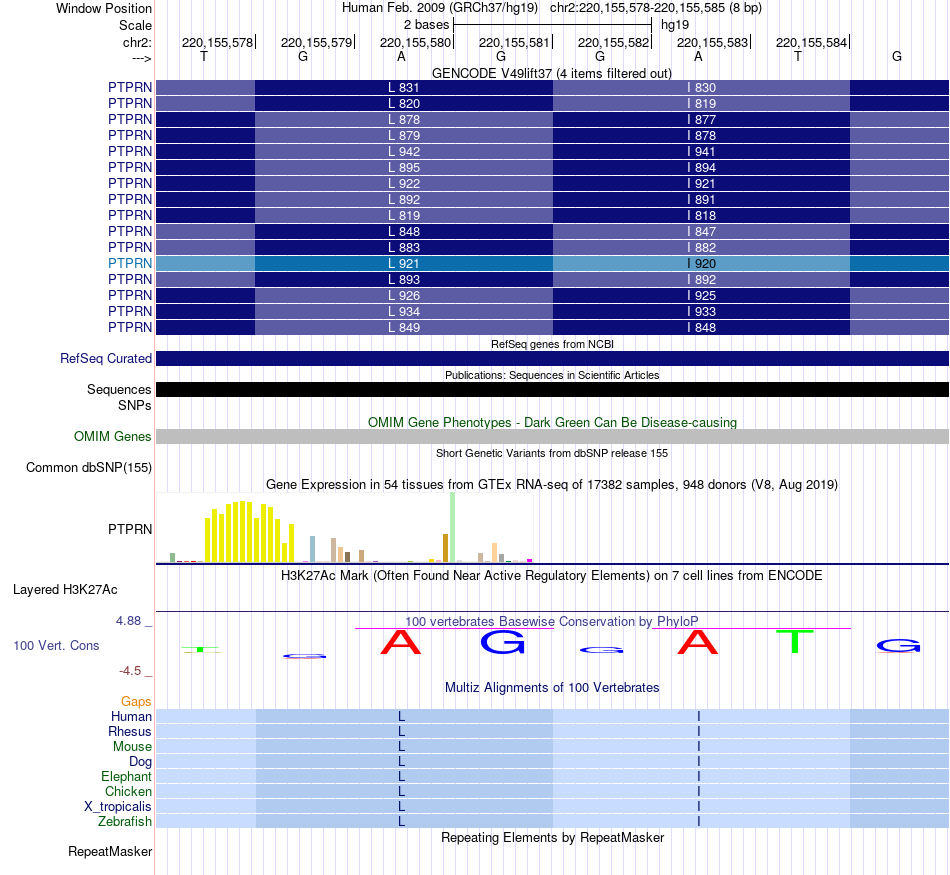The image size is (950, 875).
Task: Click the tall light-green GTEx tissue bar
Action: point(453,527)
